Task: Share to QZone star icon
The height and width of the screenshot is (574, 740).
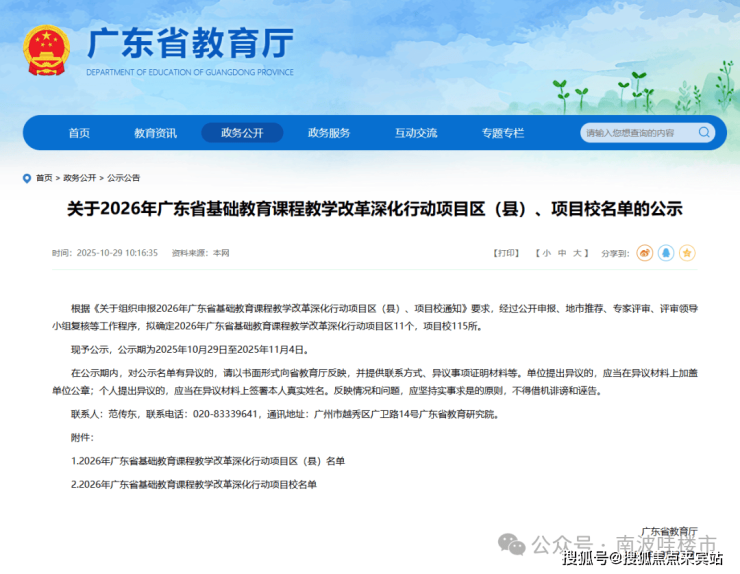Action: tap(687, 253)
